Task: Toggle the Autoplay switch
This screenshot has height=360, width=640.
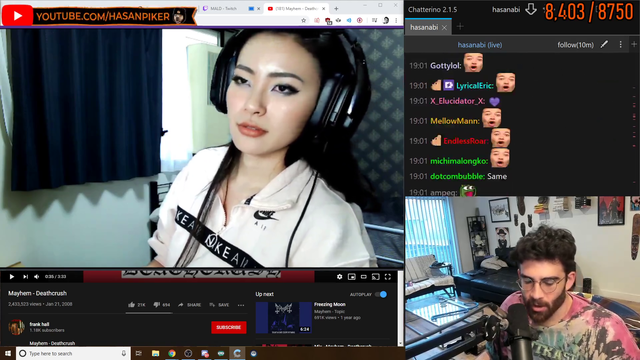Action: pos(382,294)
